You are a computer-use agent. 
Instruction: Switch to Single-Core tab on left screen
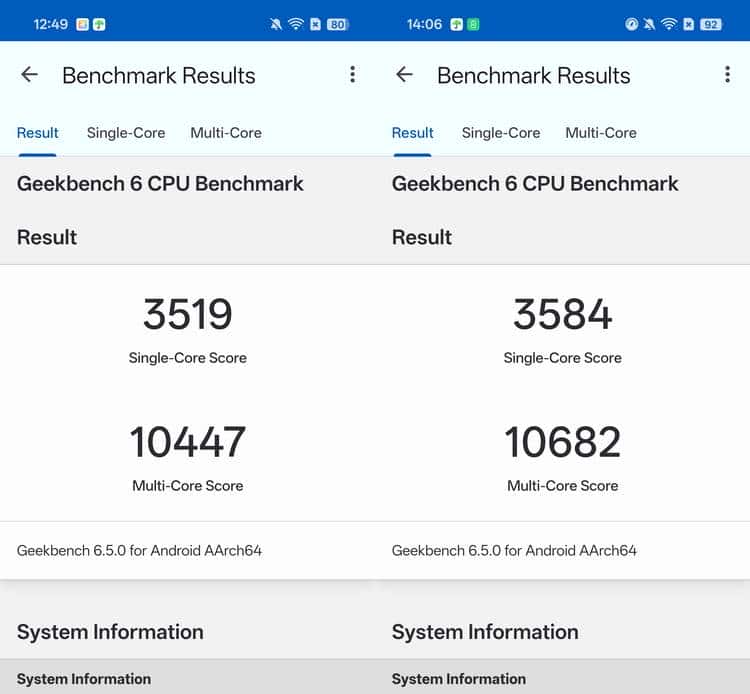pyautogui.click(x=126, y=133)
